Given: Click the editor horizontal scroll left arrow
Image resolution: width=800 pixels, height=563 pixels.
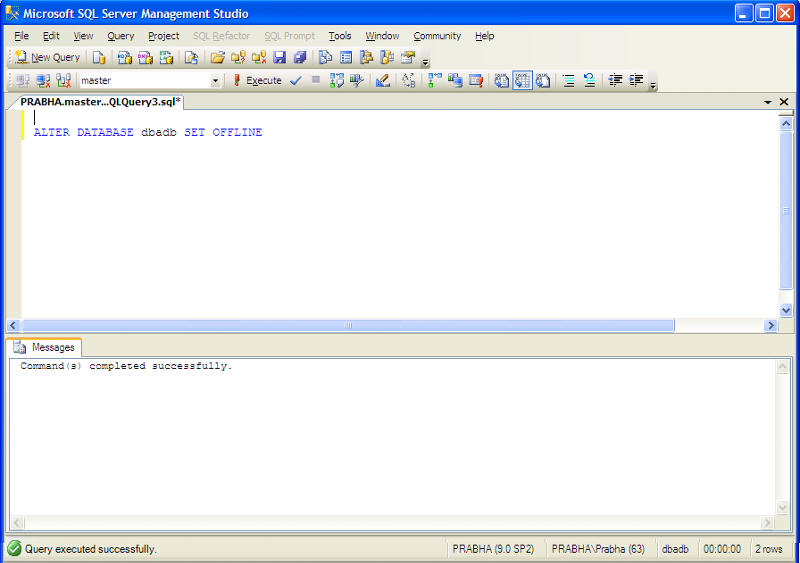Looking at the screenshot, I should (x=13, y=325).
